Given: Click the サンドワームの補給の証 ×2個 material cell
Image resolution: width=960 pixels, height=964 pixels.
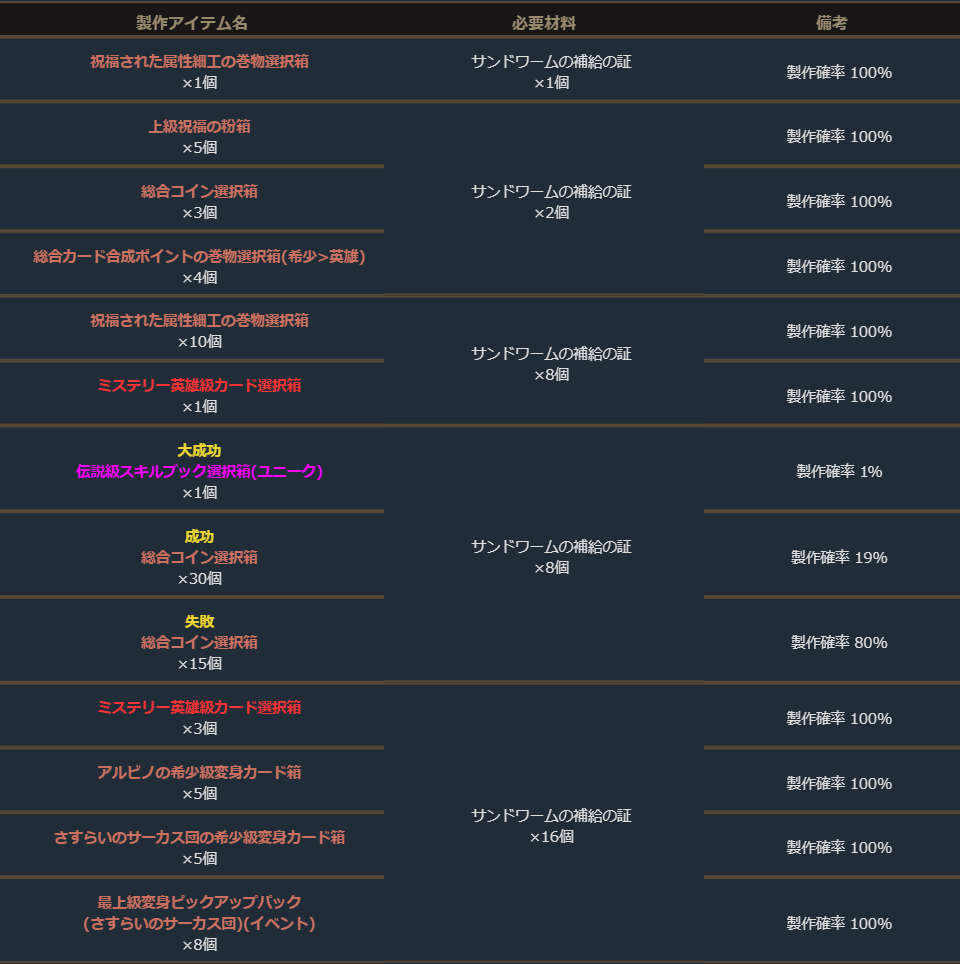Looking at the screenshot, I should pyautogui.click(x=551, y=201).
